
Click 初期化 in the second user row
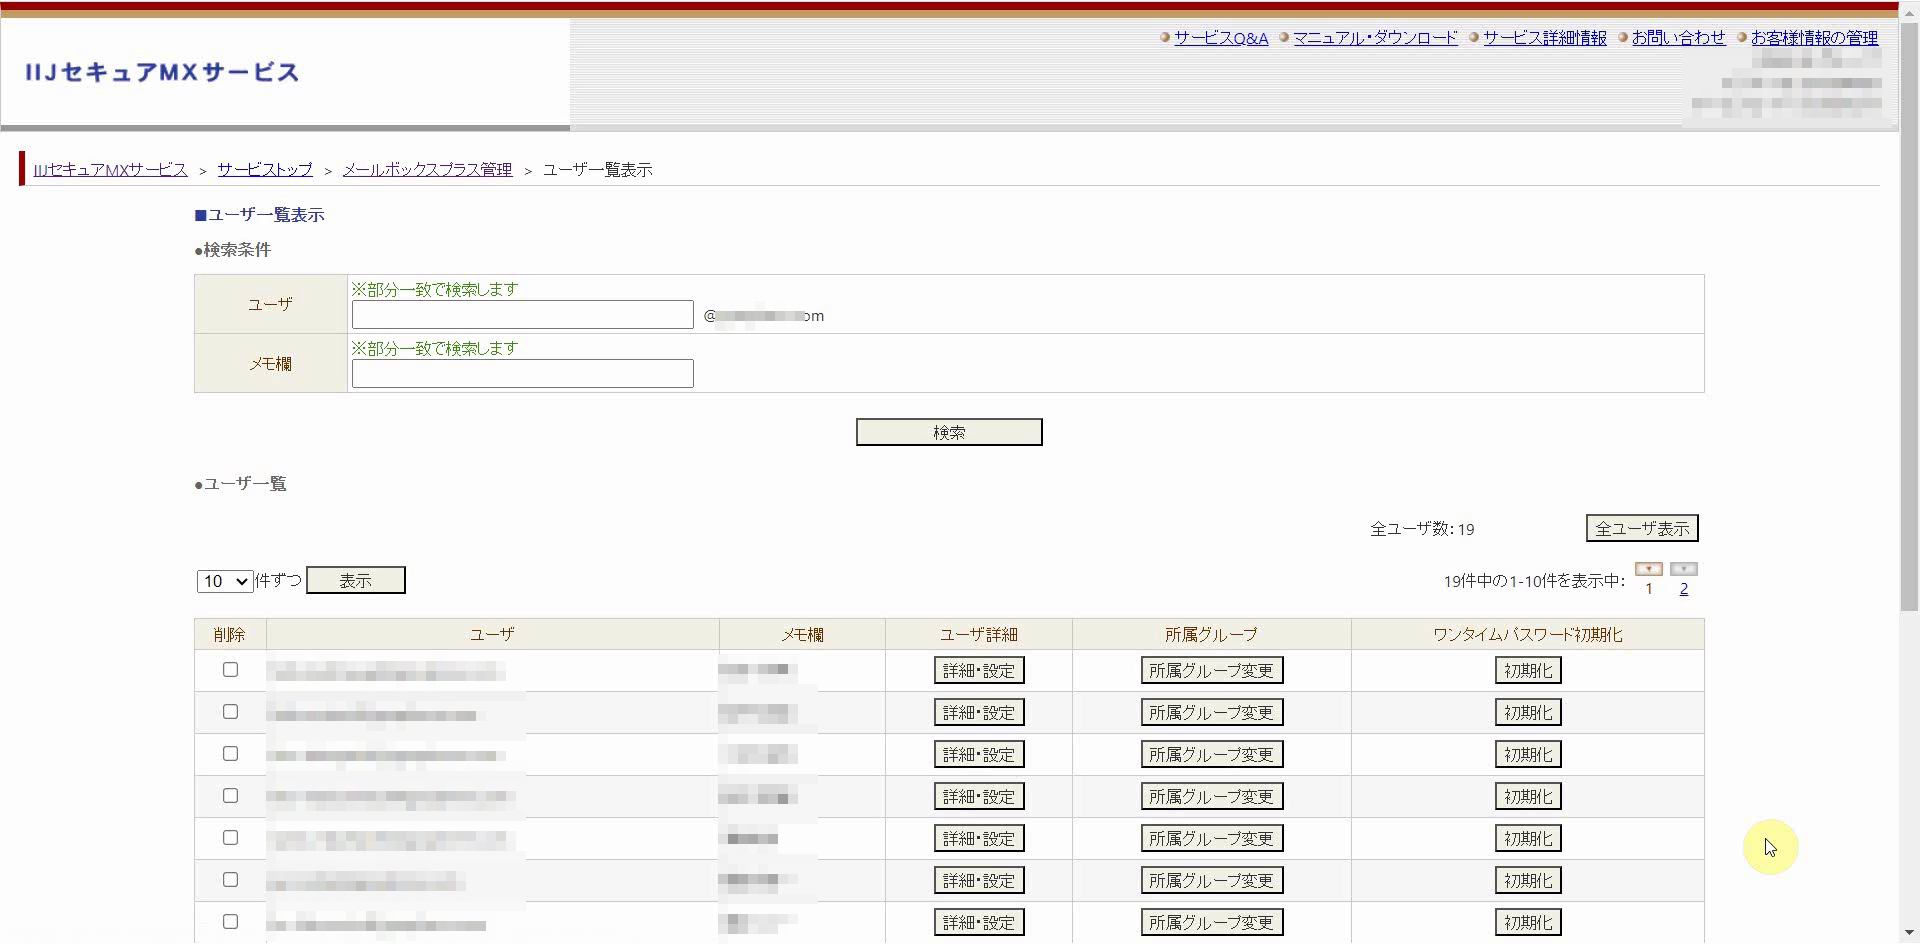[x=1528, y=712]
